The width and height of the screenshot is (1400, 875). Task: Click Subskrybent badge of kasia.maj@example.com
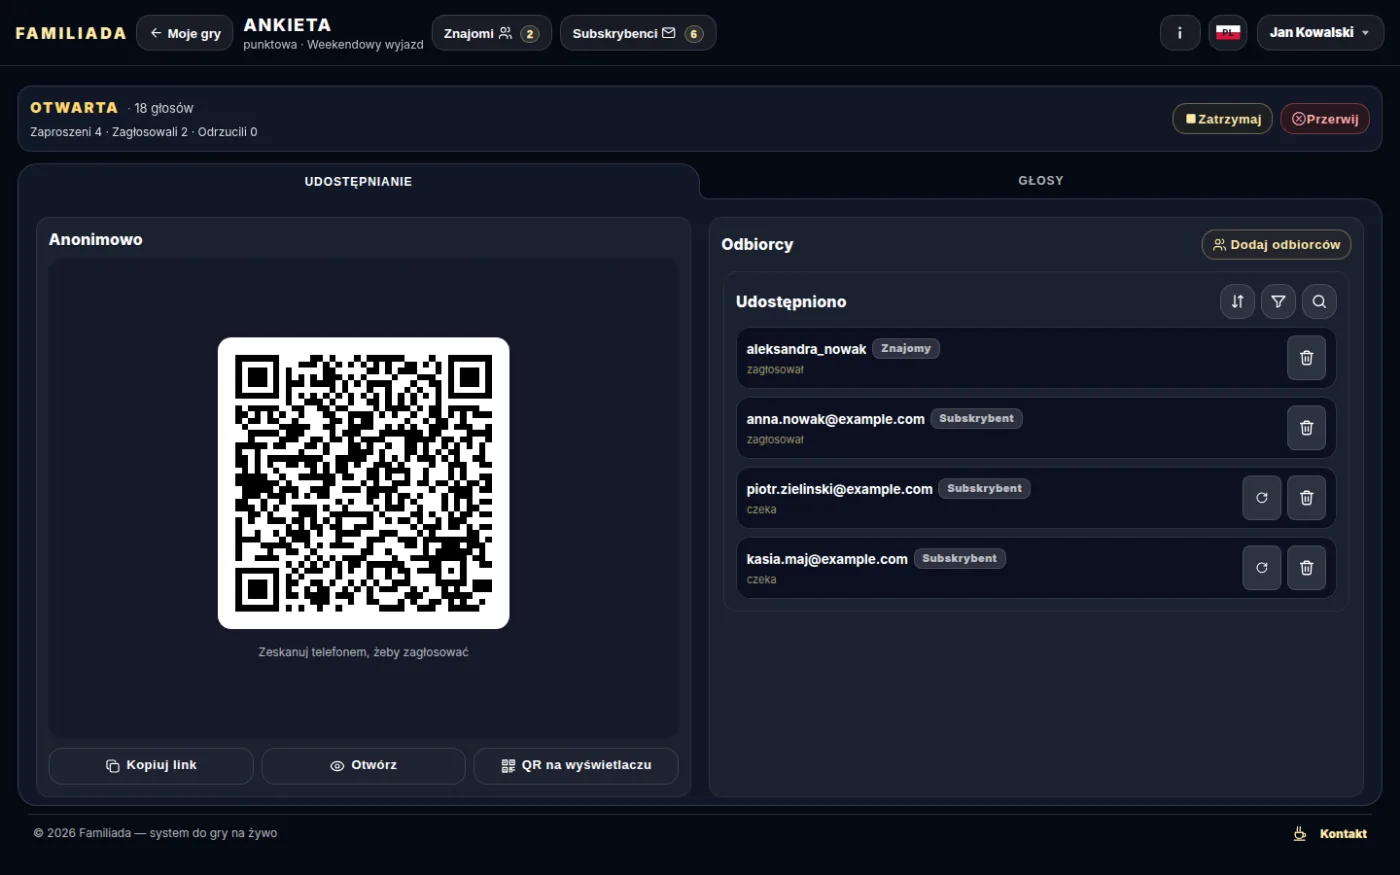pos(959,558)
